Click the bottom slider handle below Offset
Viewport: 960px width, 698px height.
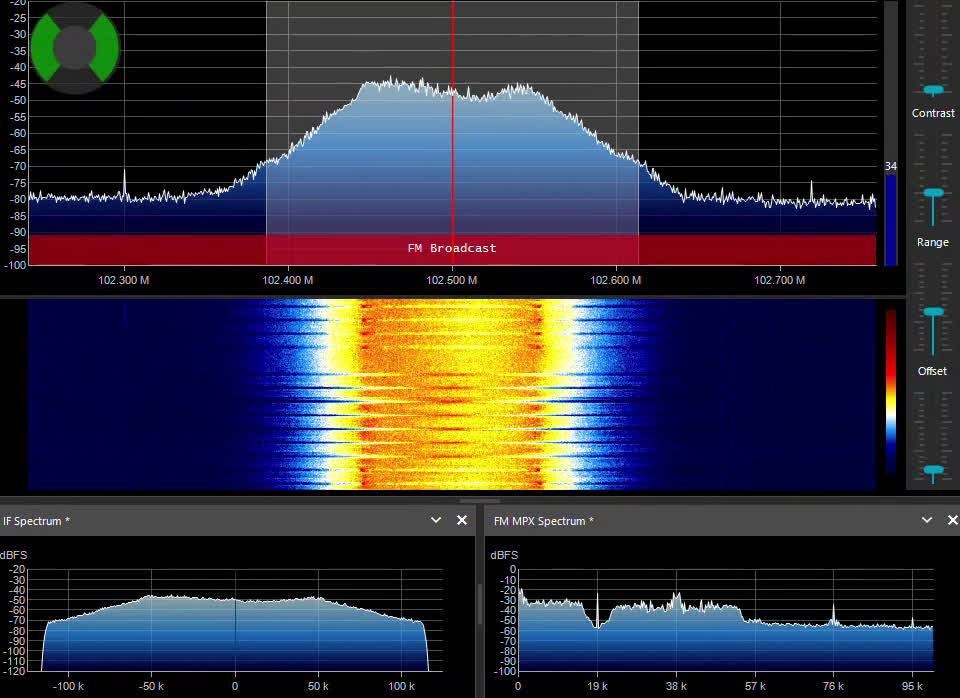point(933,468)
